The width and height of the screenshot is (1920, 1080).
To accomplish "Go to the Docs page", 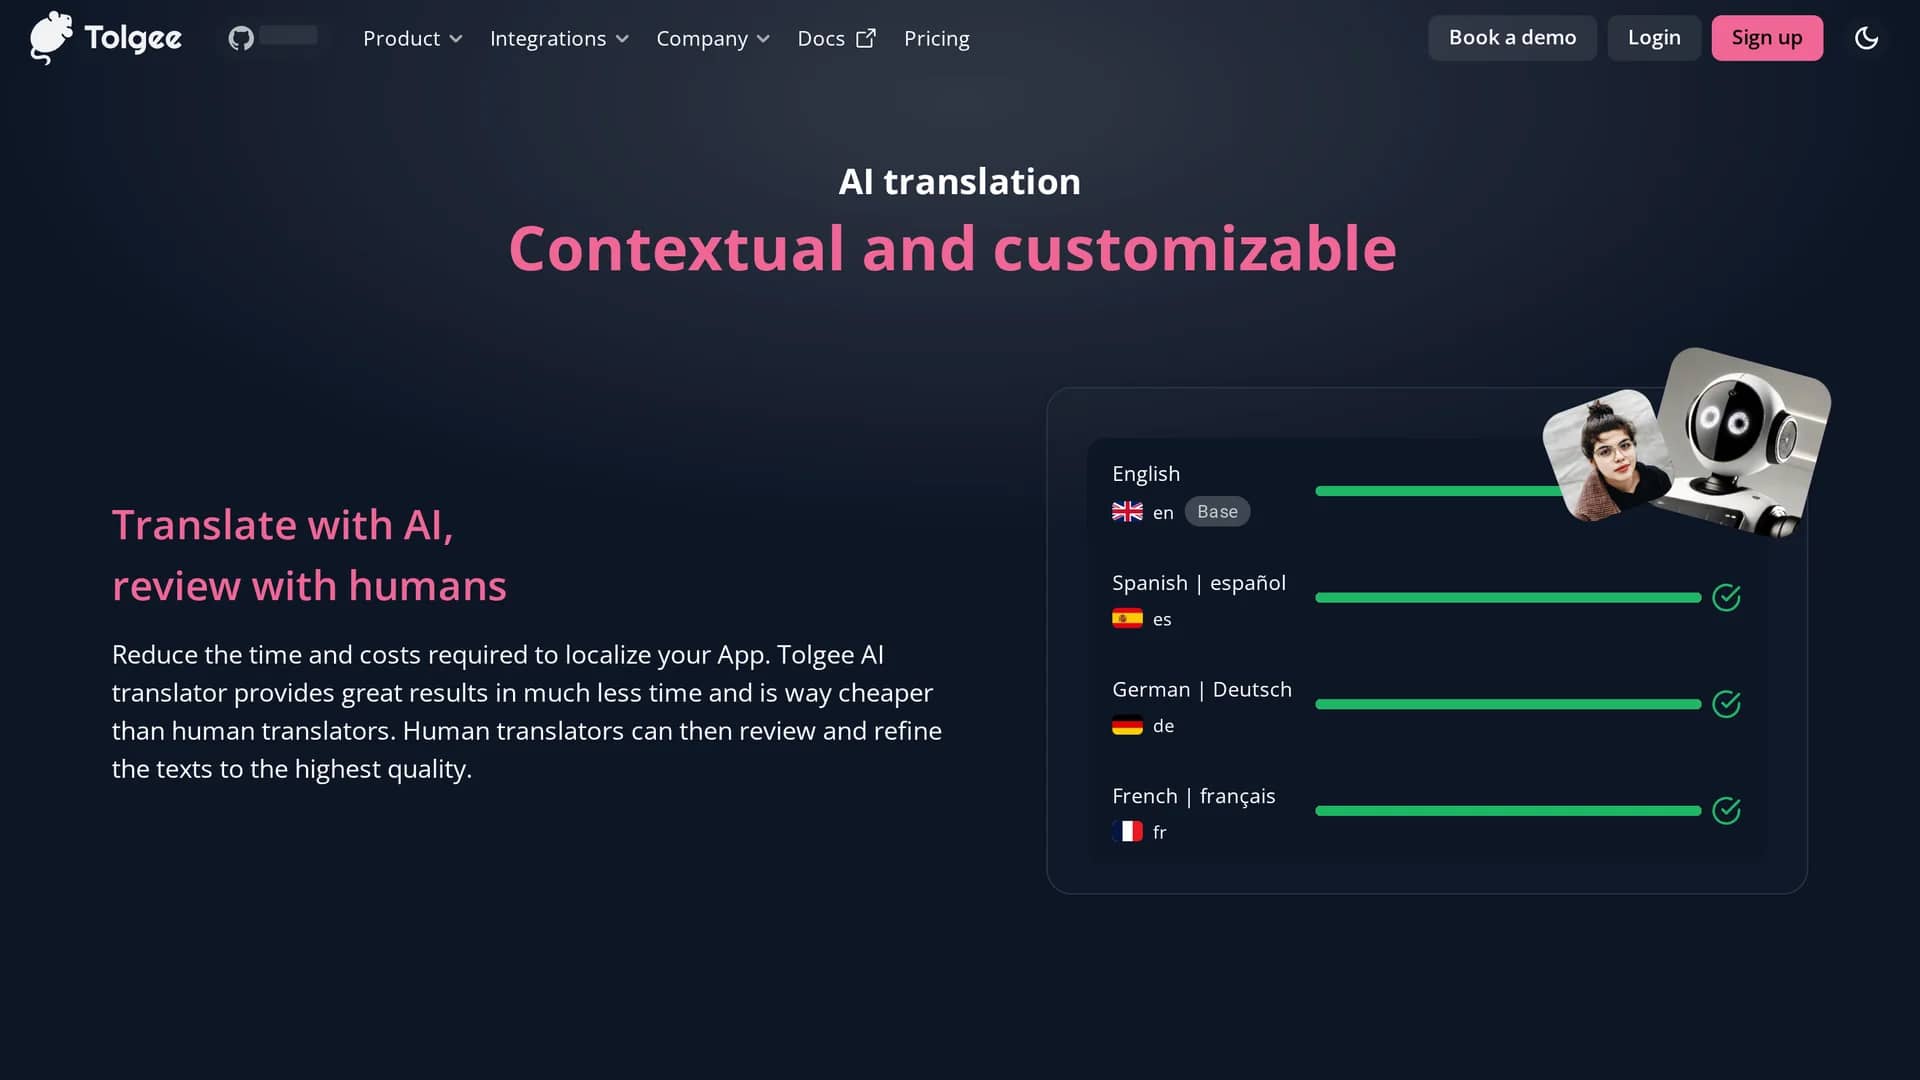I will pos(836,38).
